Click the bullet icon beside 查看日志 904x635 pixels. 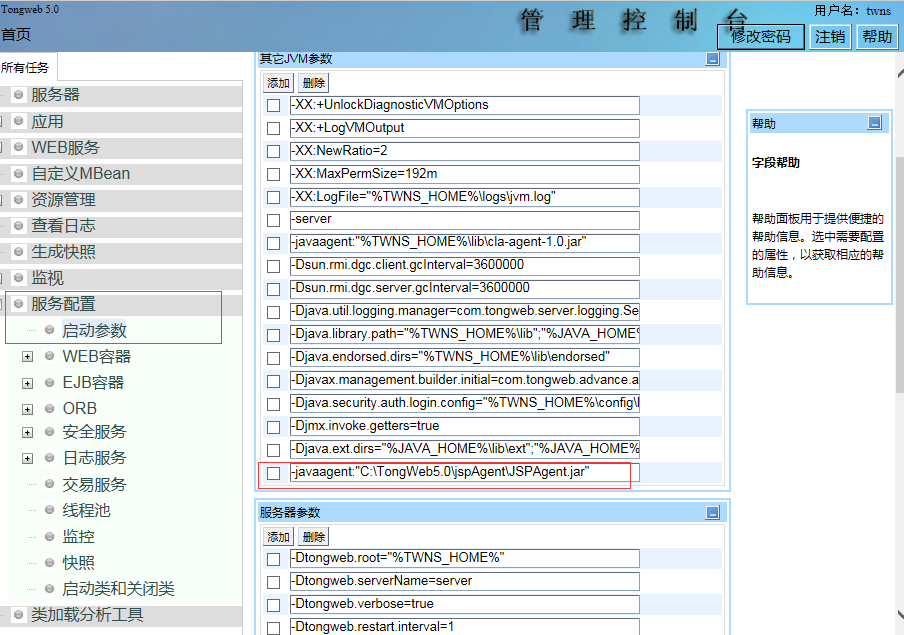click(18, 226)
